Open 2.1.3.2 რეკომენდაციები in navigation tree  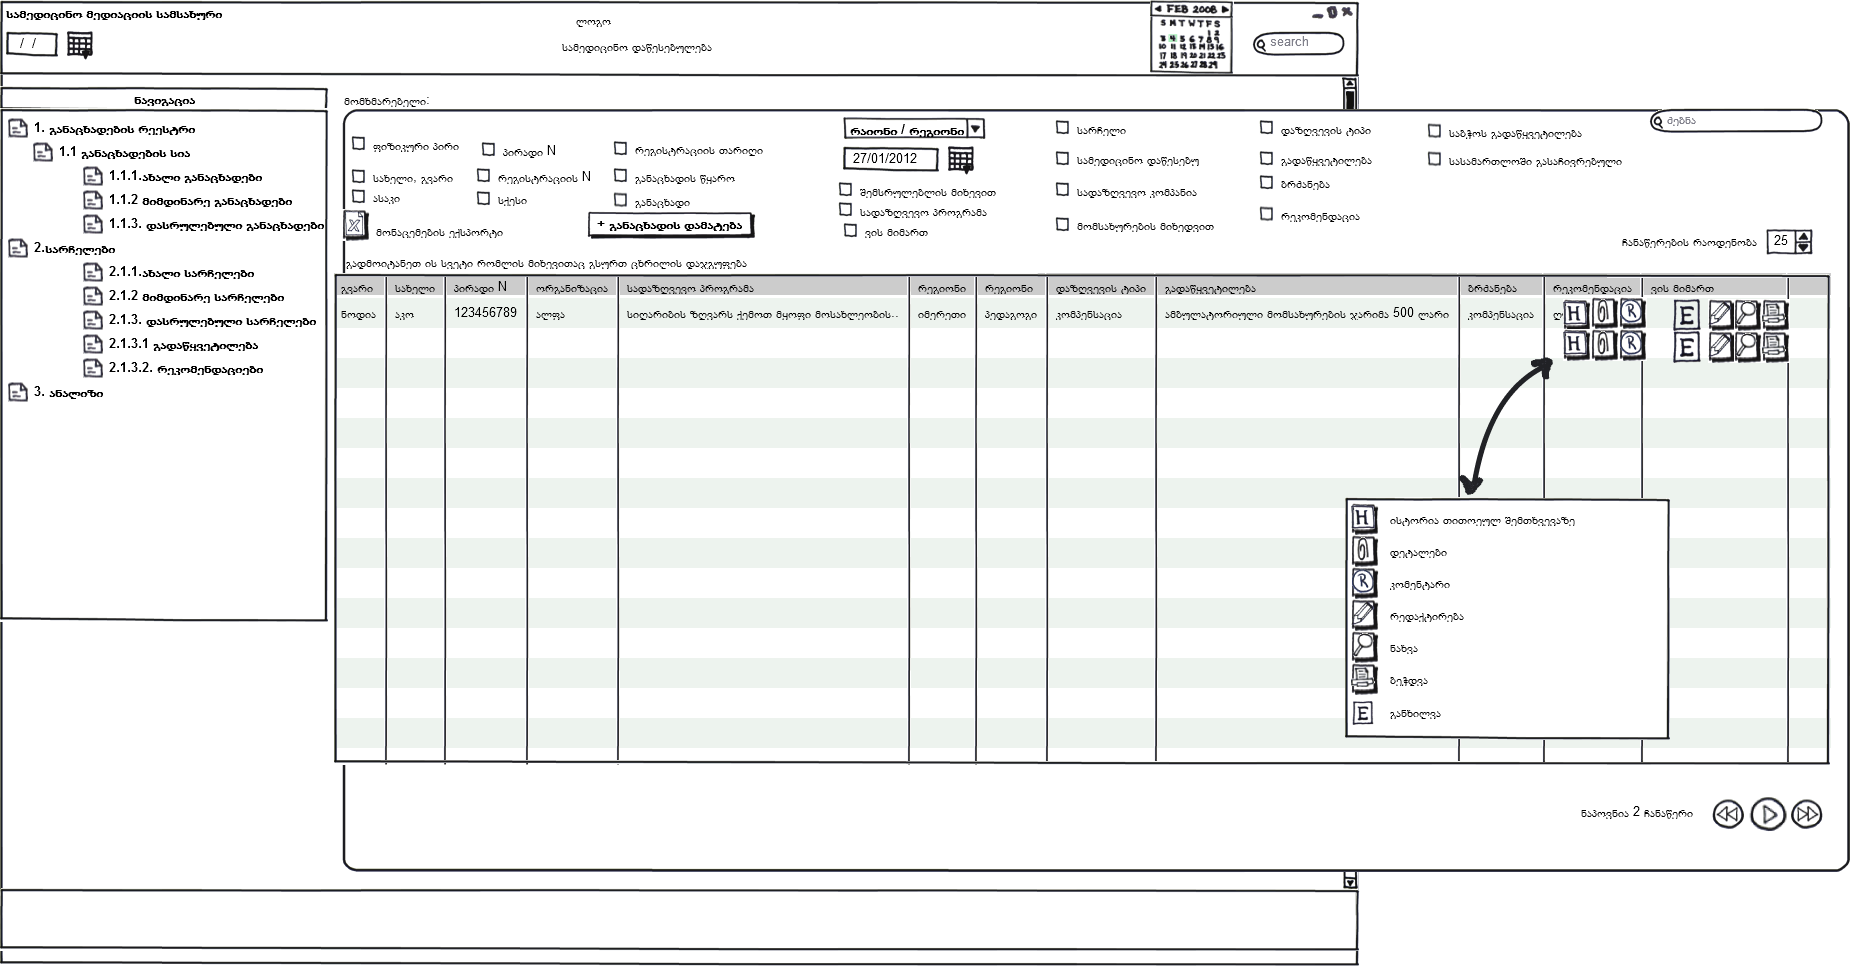(185, 369)
